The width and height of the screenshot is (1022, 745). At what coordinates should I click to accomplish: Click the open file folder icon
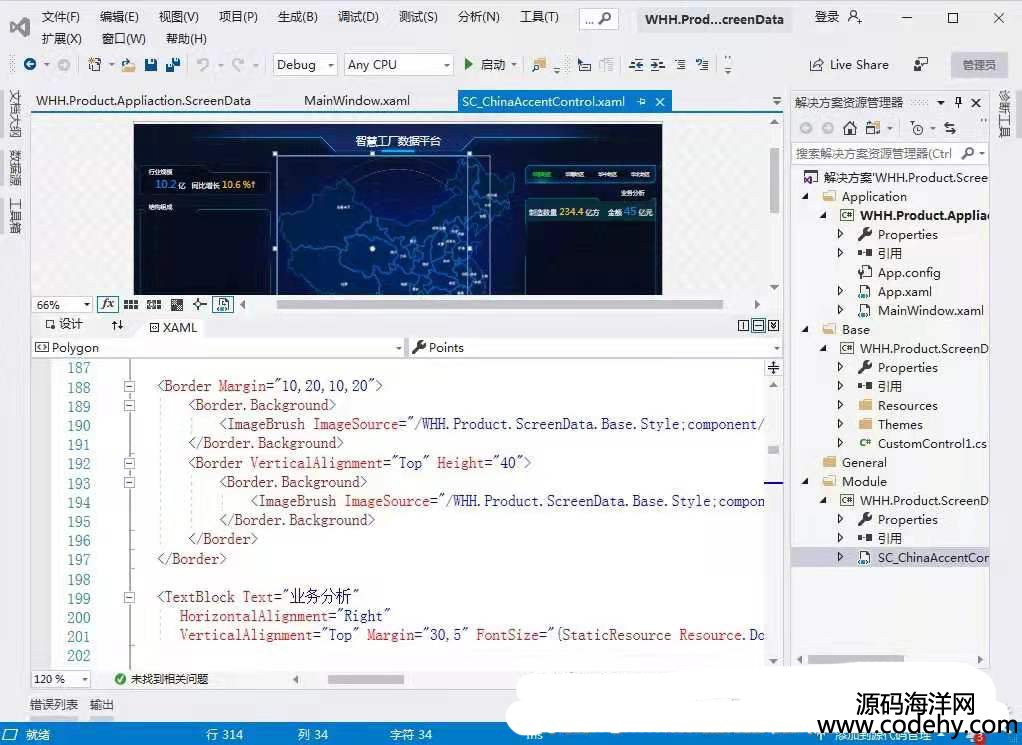[128, 65]
